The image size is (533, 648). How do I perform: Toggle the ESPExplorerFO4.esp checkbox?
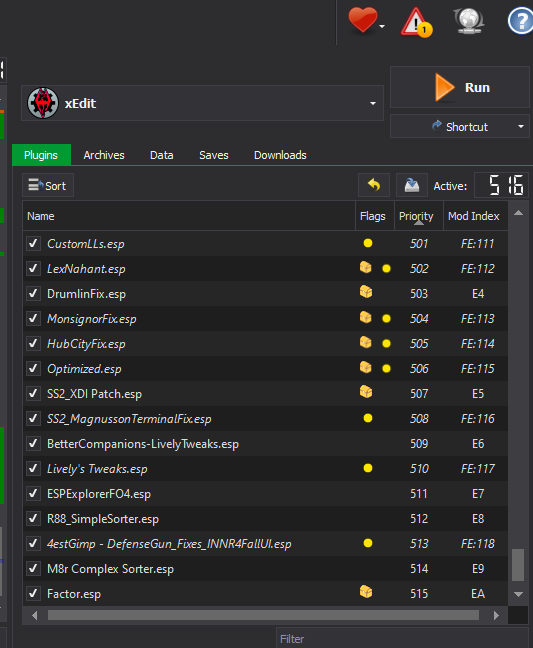33,493
